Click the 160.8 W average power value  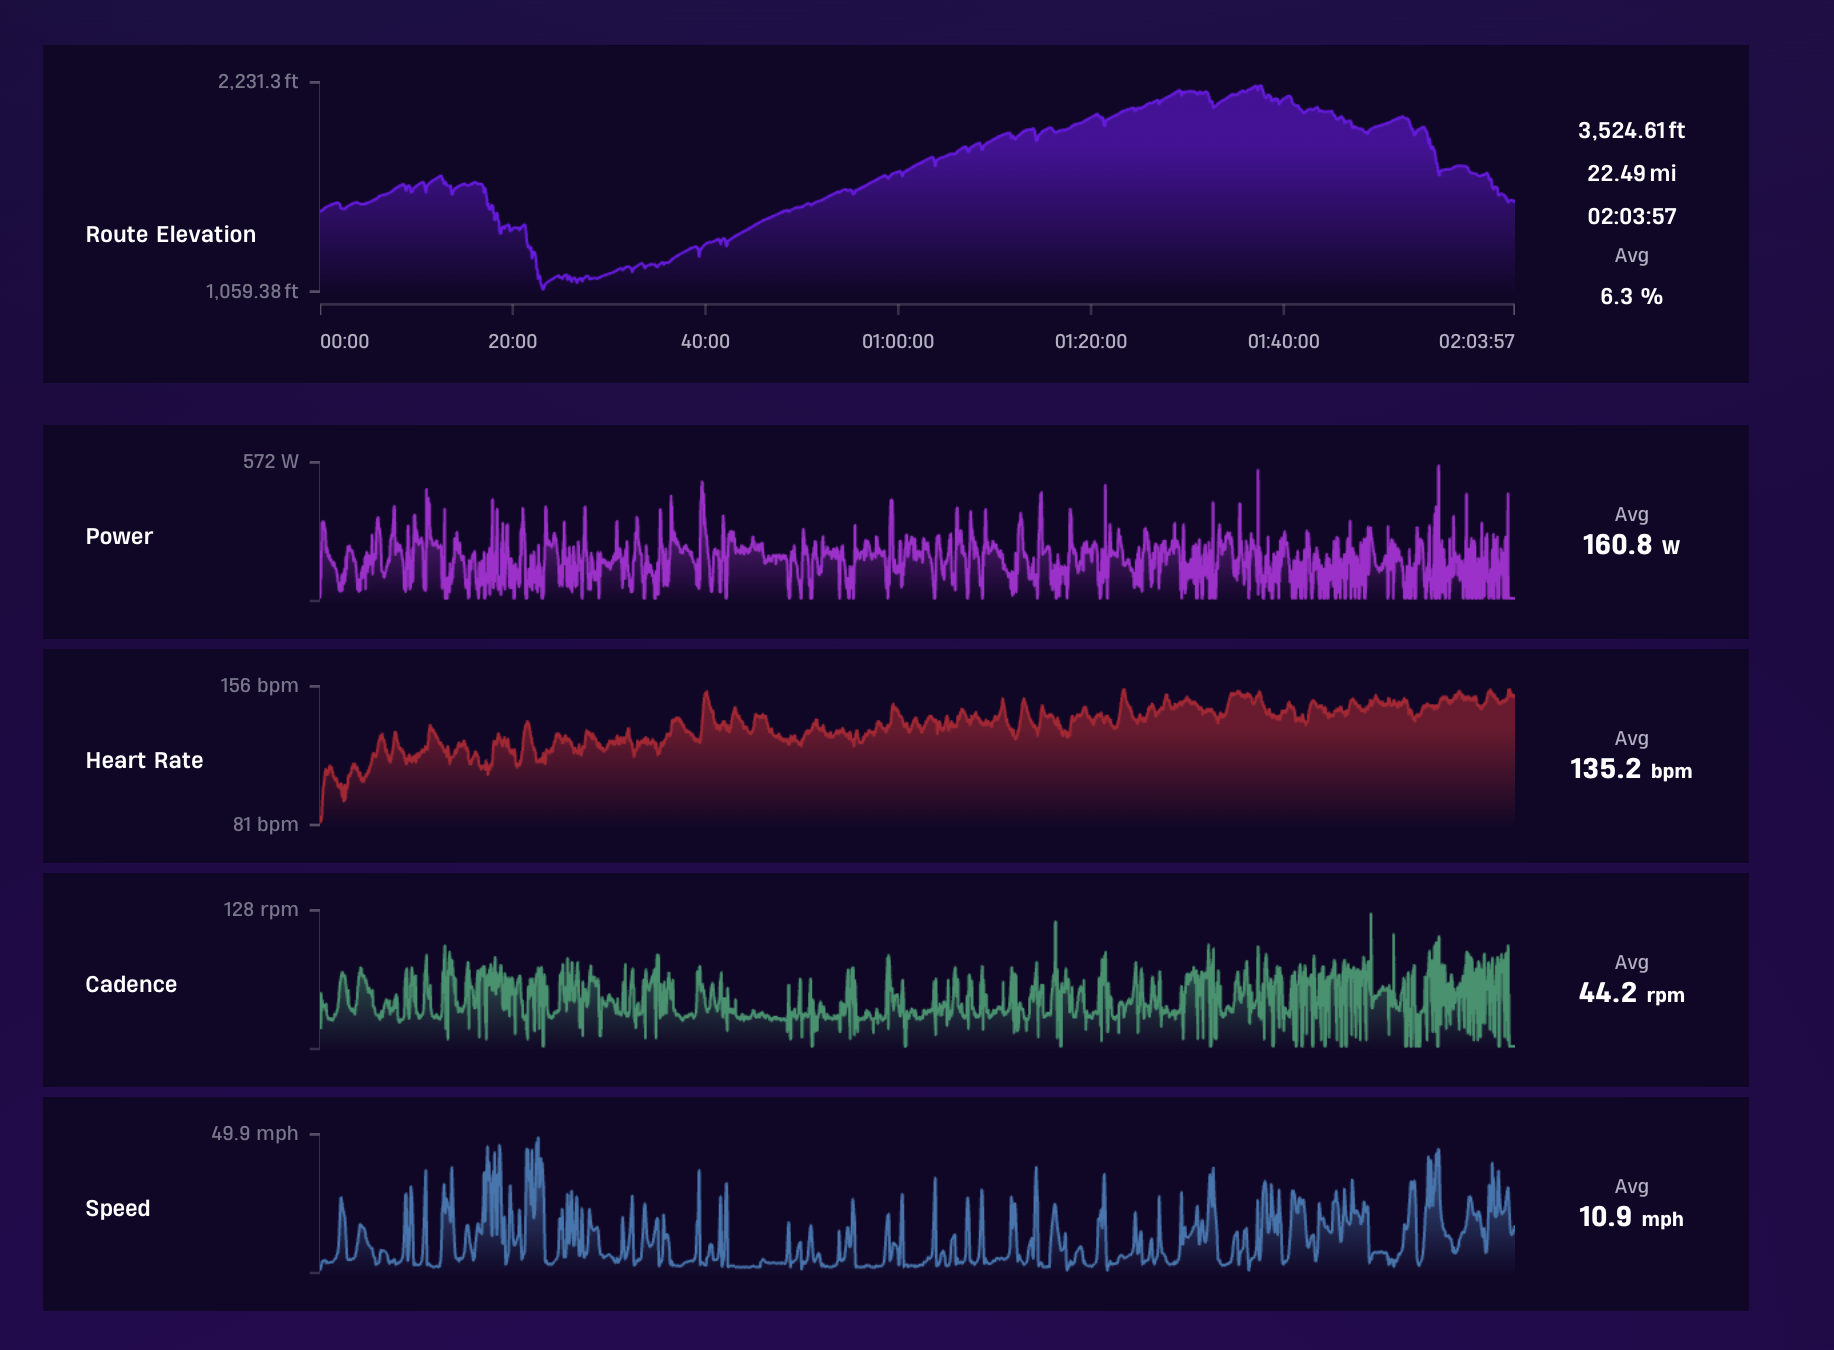(x=1631, y=545)
